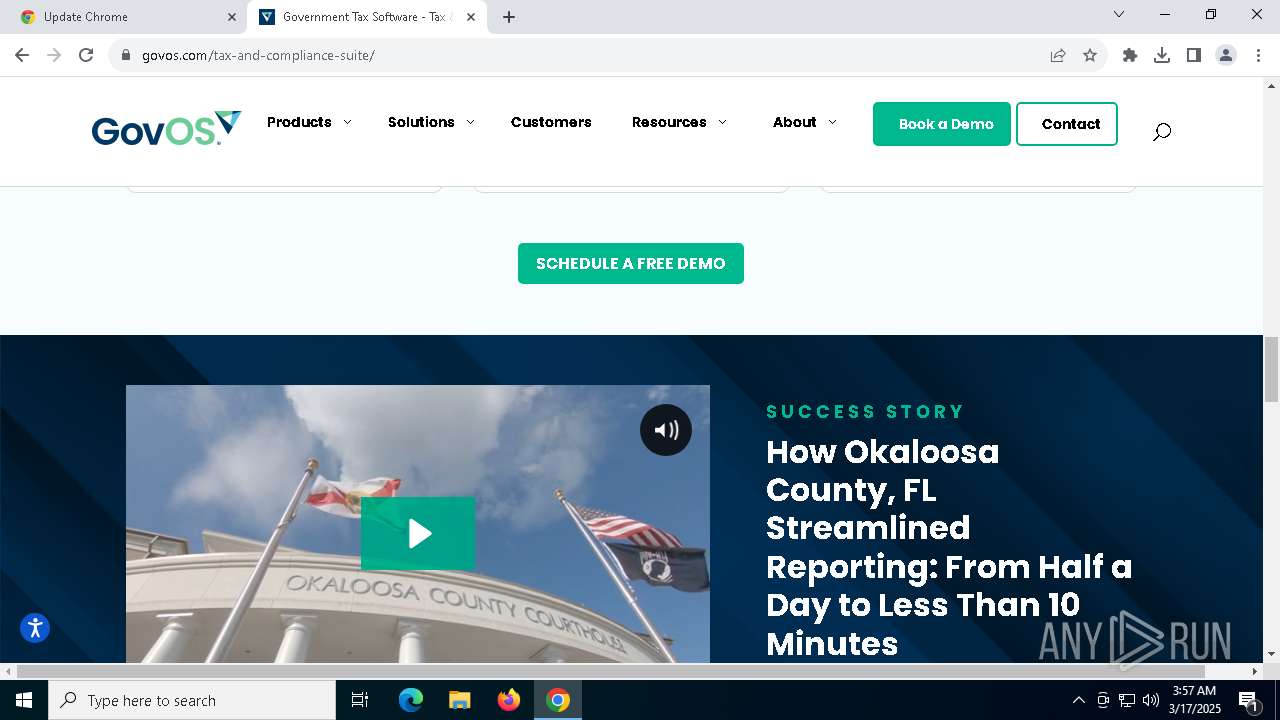Open the Chrome profile avatar
Image resolution: width=1280 pixels, height=720 pixels.
coord(1226,55)
